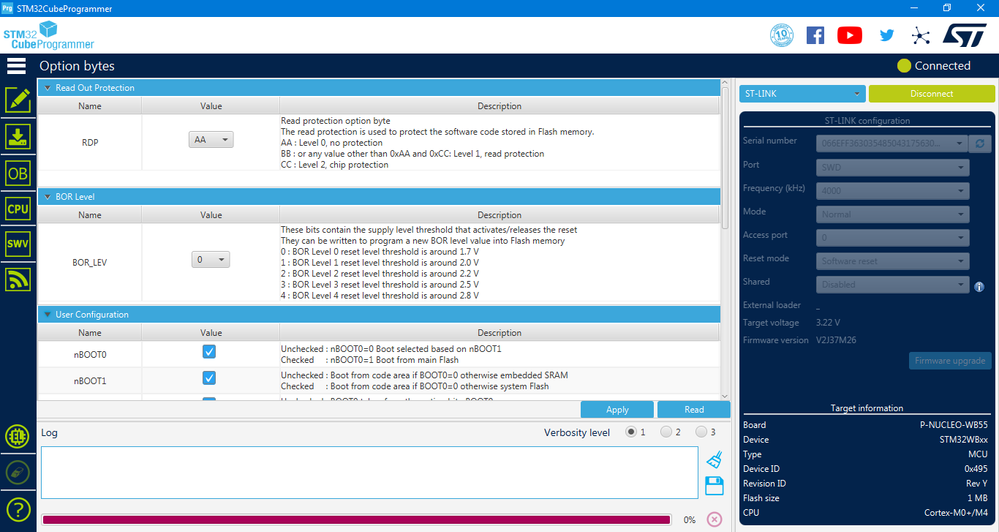Click the Flash size 1 MB value
The image size is (999, 532).
pyautogui.click(x=977, y=498)
